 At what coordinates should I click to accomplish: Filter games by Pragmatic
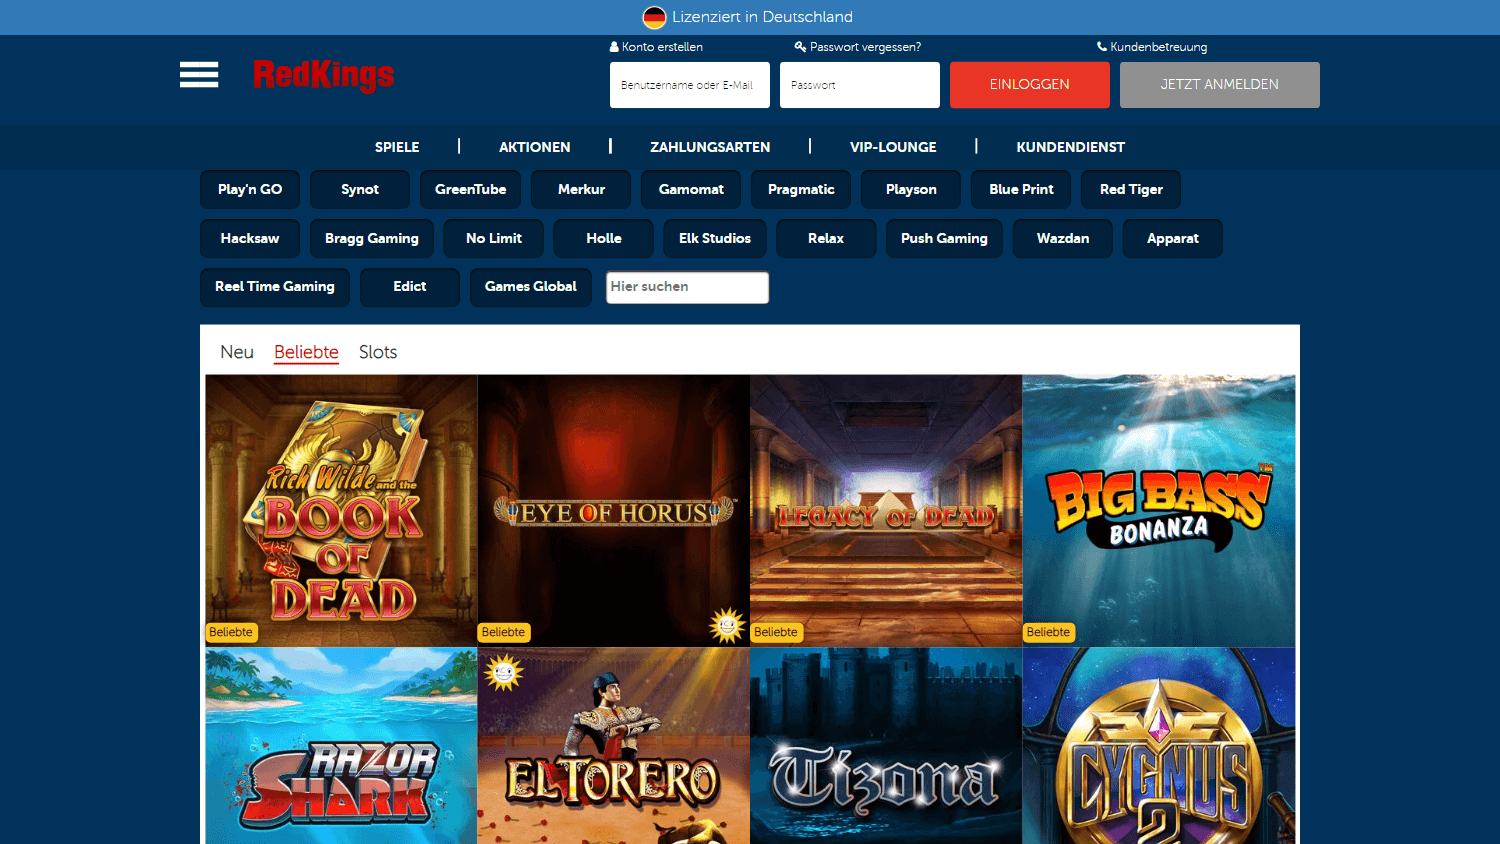801,189
